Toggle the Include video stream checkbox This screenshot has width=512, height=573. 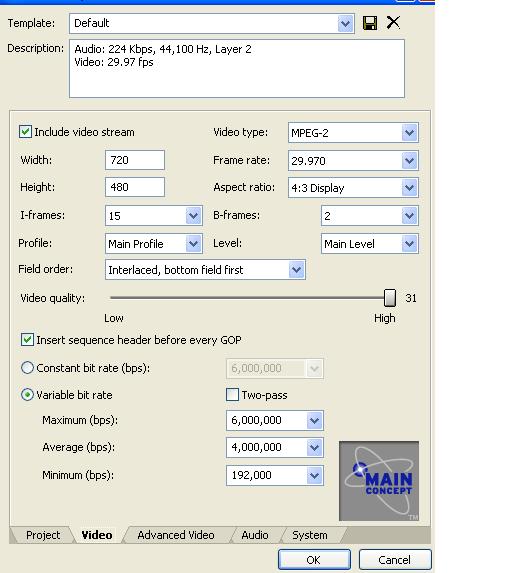tap(25, 132)
